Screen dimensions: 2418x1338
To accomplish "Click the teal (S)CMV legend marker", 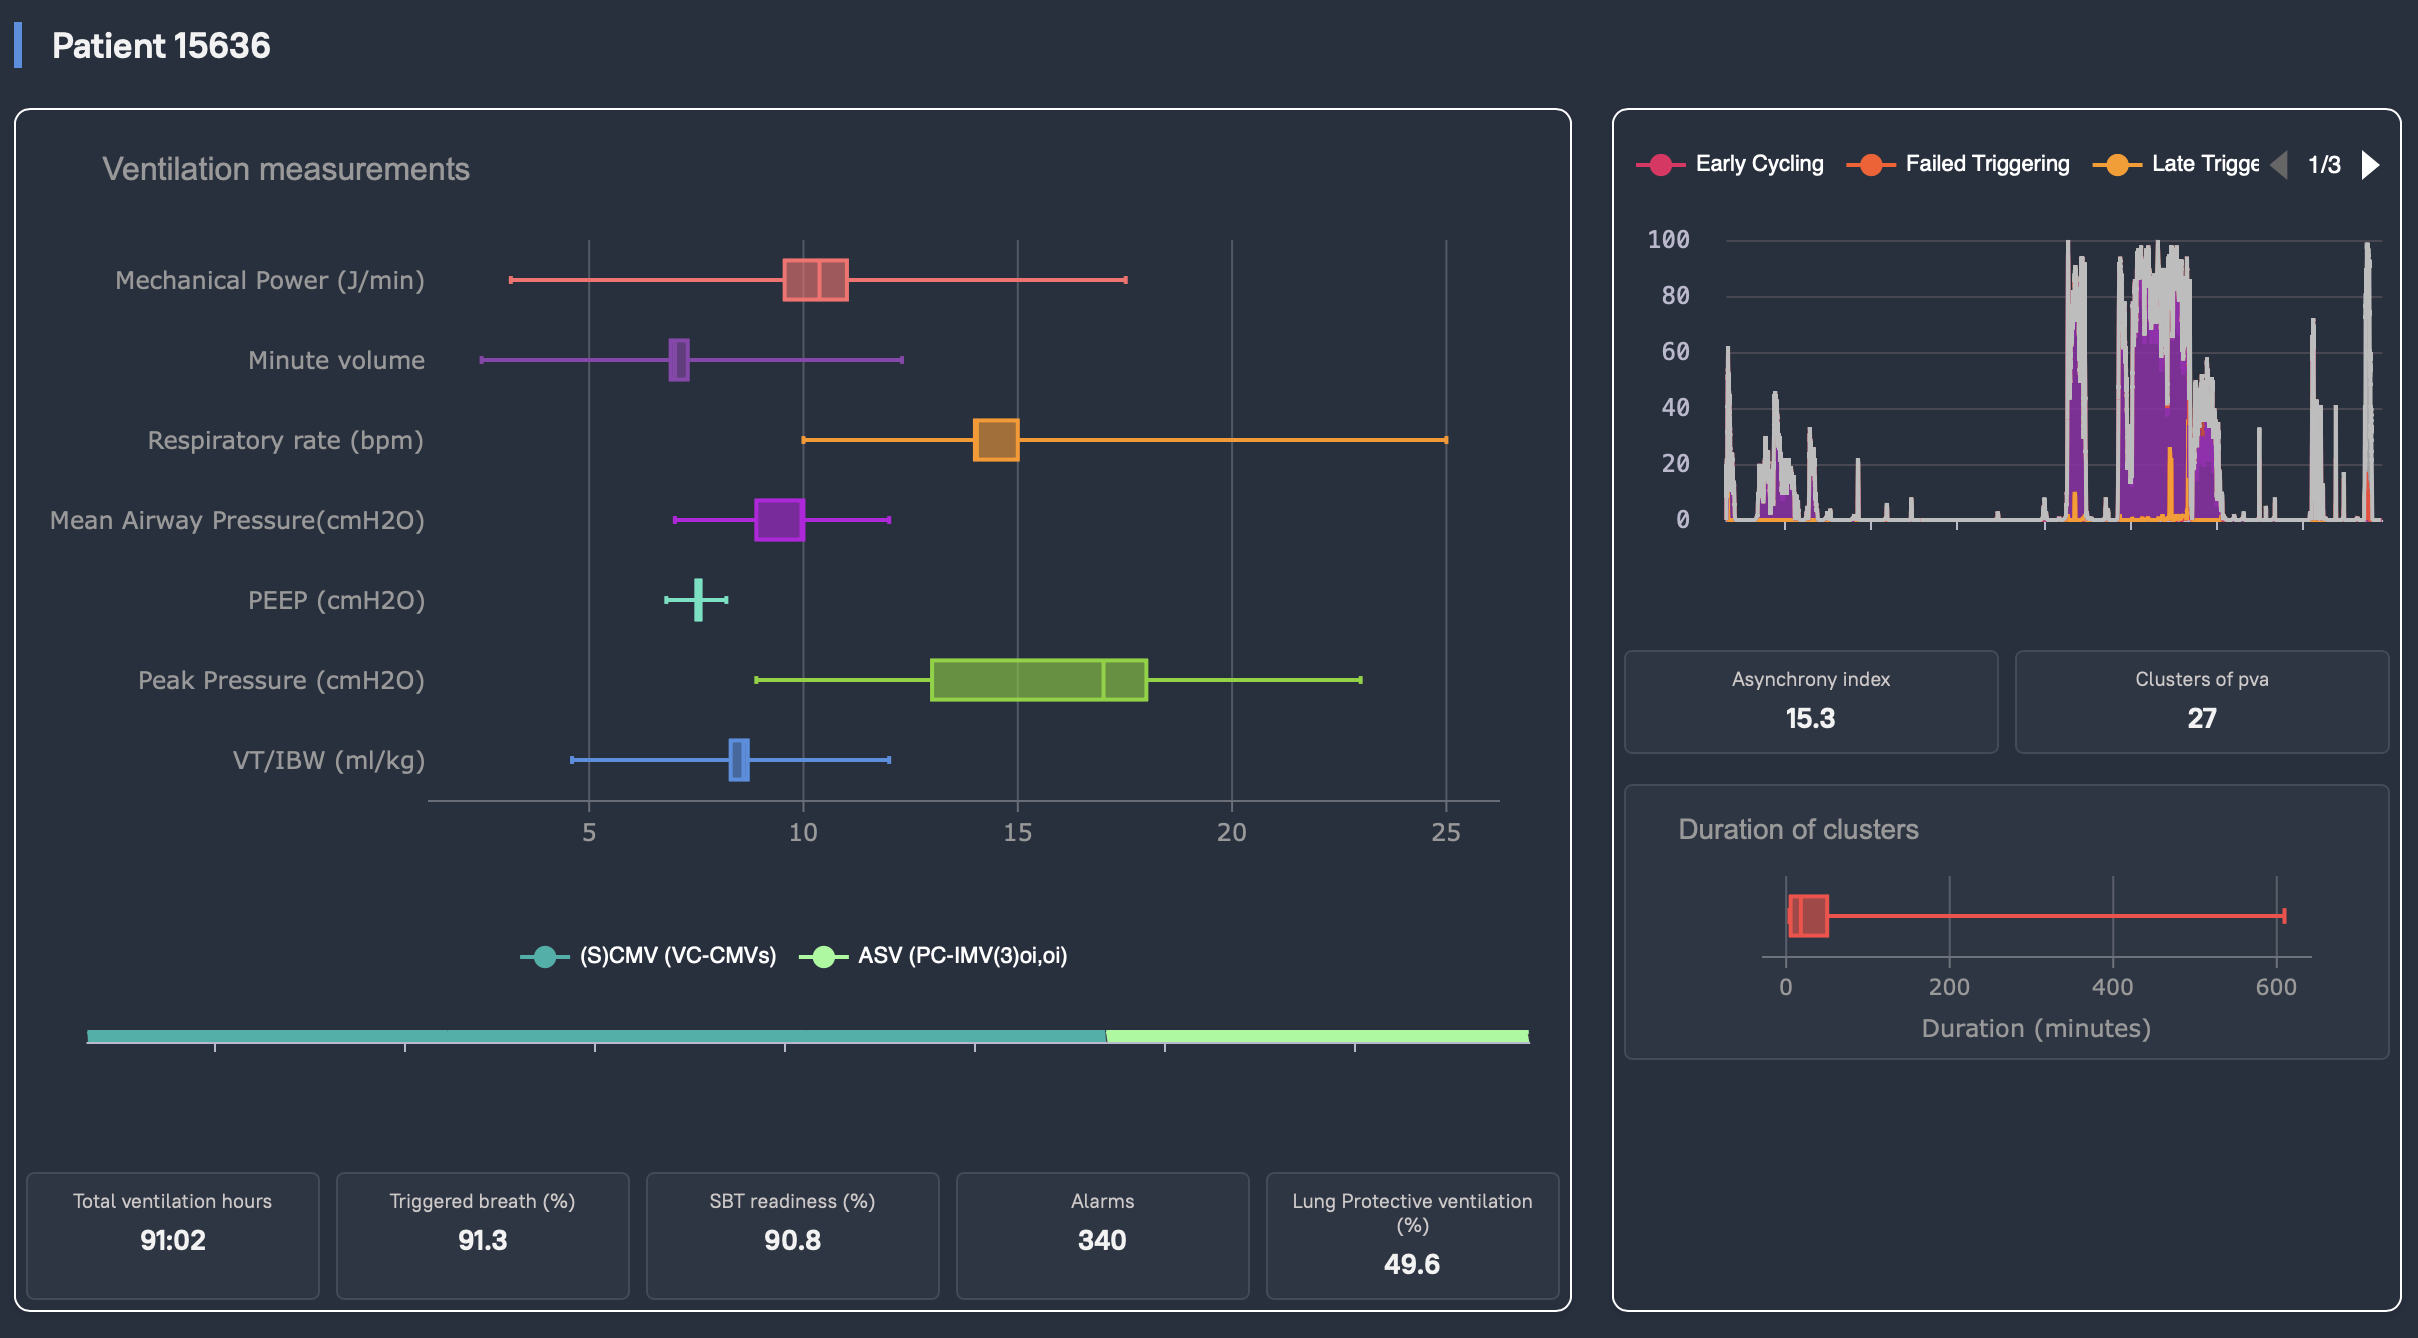I will [x=545, y=956].
